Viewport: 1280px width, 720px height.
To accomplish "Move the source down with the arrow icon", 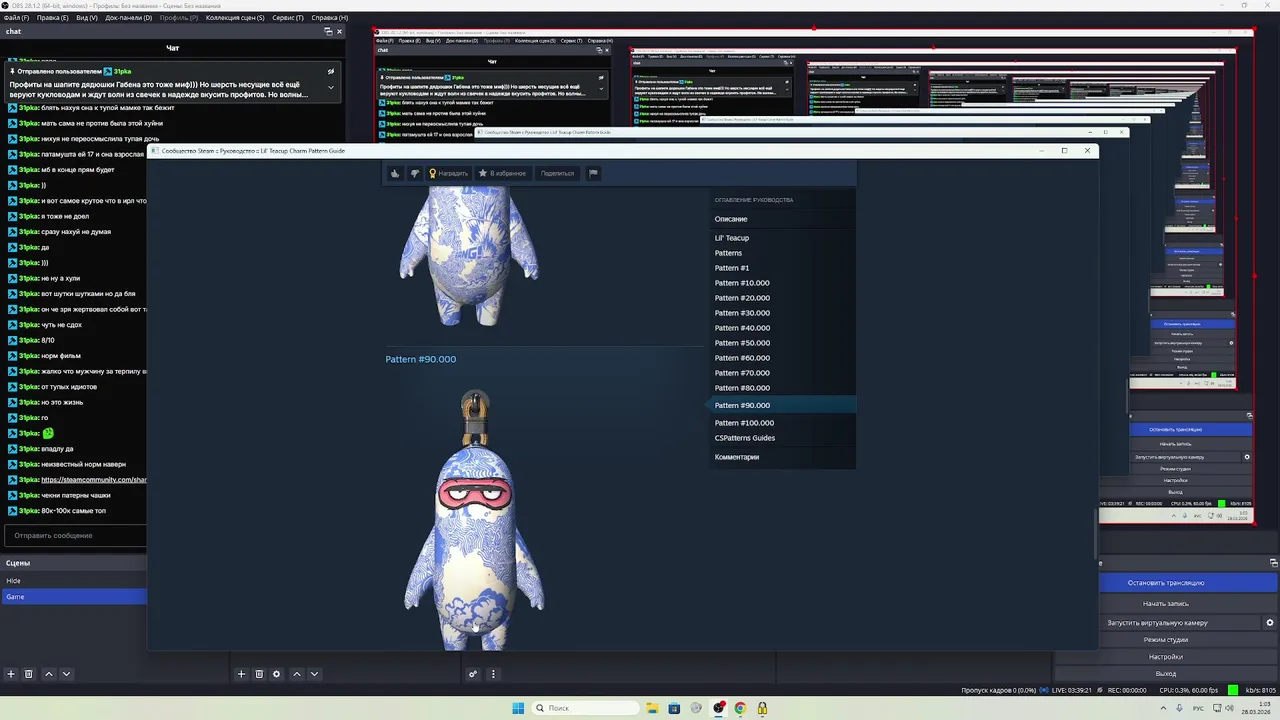I will pyautogui.click(x=314, y=674).
